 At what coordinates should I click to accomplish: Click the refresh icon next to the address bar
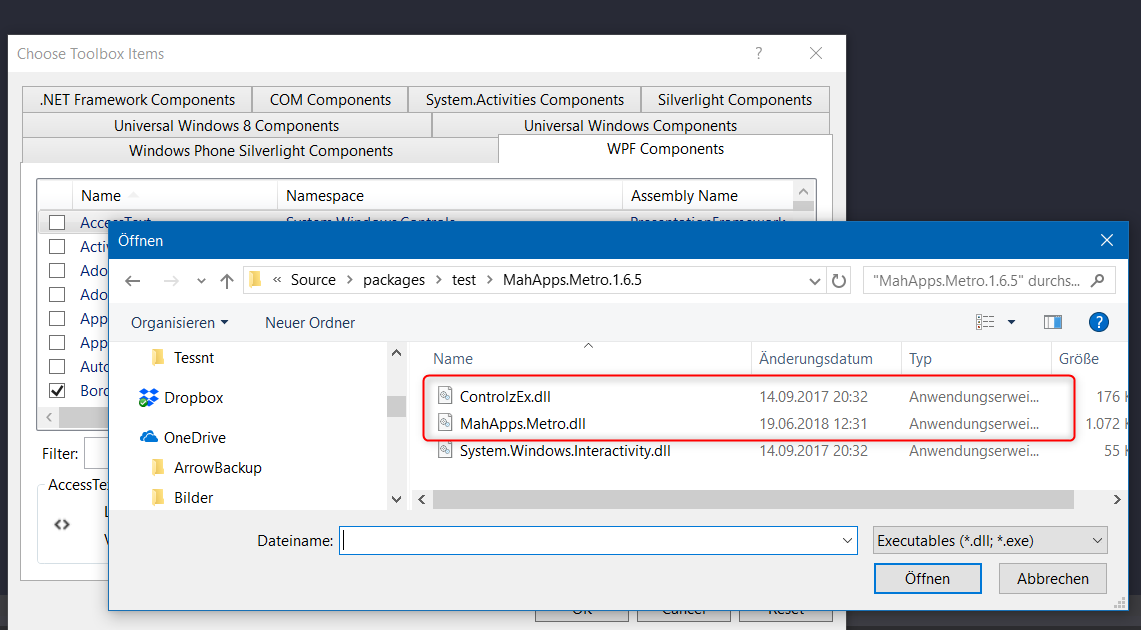[839, 280]
